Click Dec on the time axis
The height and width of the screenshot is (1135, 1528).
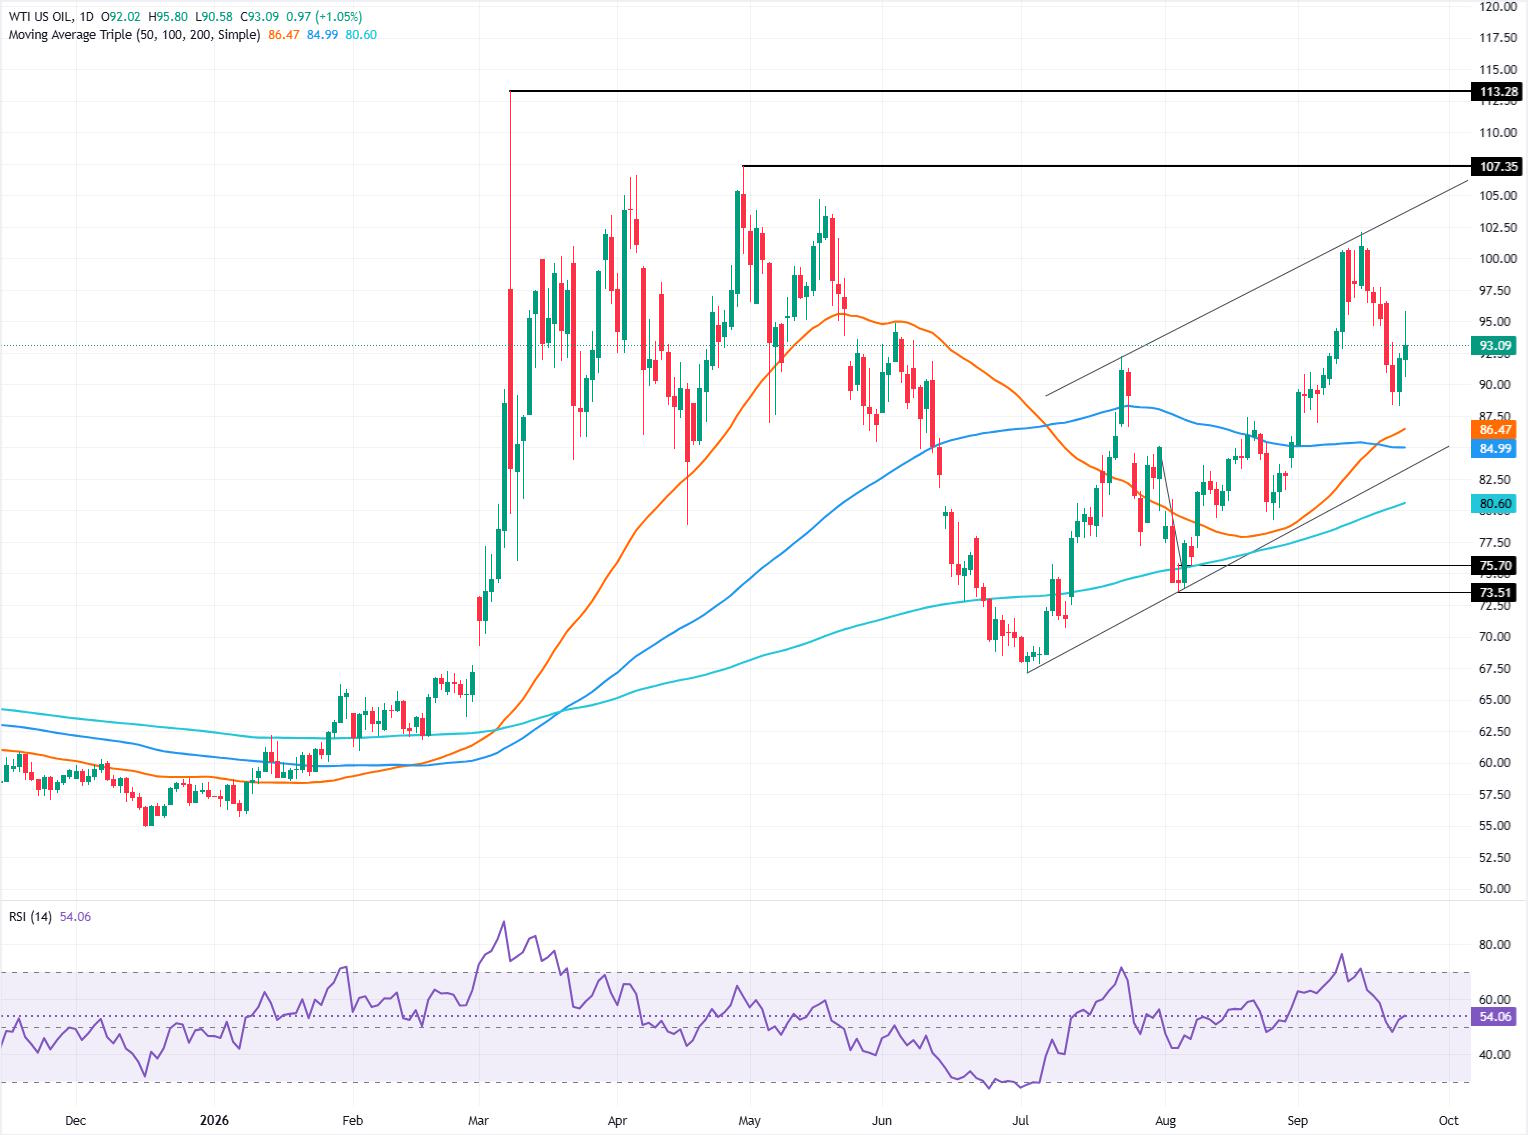click(x=76, y=1121)
